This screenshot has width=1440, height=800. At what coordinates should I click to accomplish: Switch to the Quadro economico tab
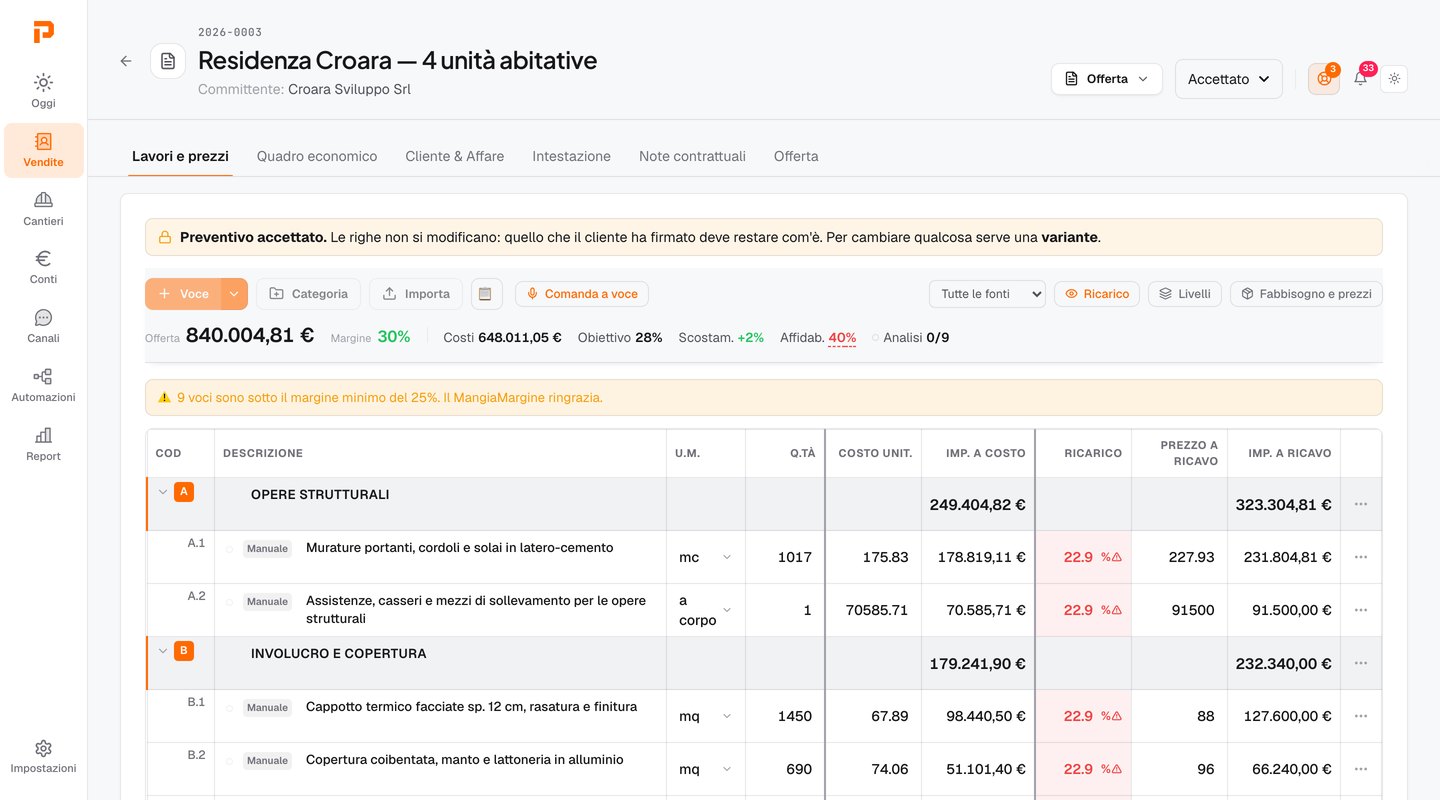pyautogui.click(x=317, y=156)
